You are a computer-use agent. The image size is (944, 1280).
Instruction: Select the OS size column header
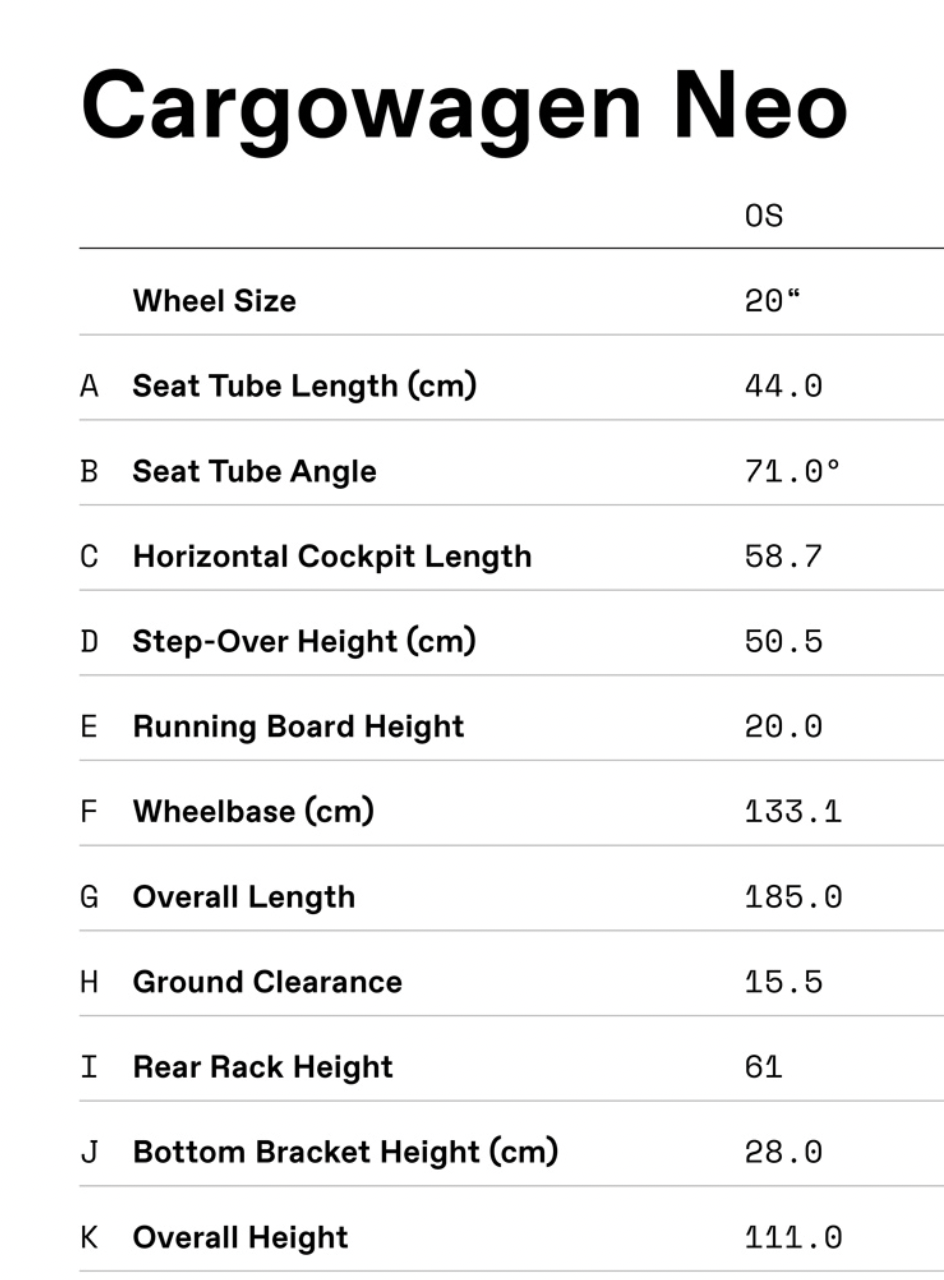pyautogui.click(x=764, y=215)
